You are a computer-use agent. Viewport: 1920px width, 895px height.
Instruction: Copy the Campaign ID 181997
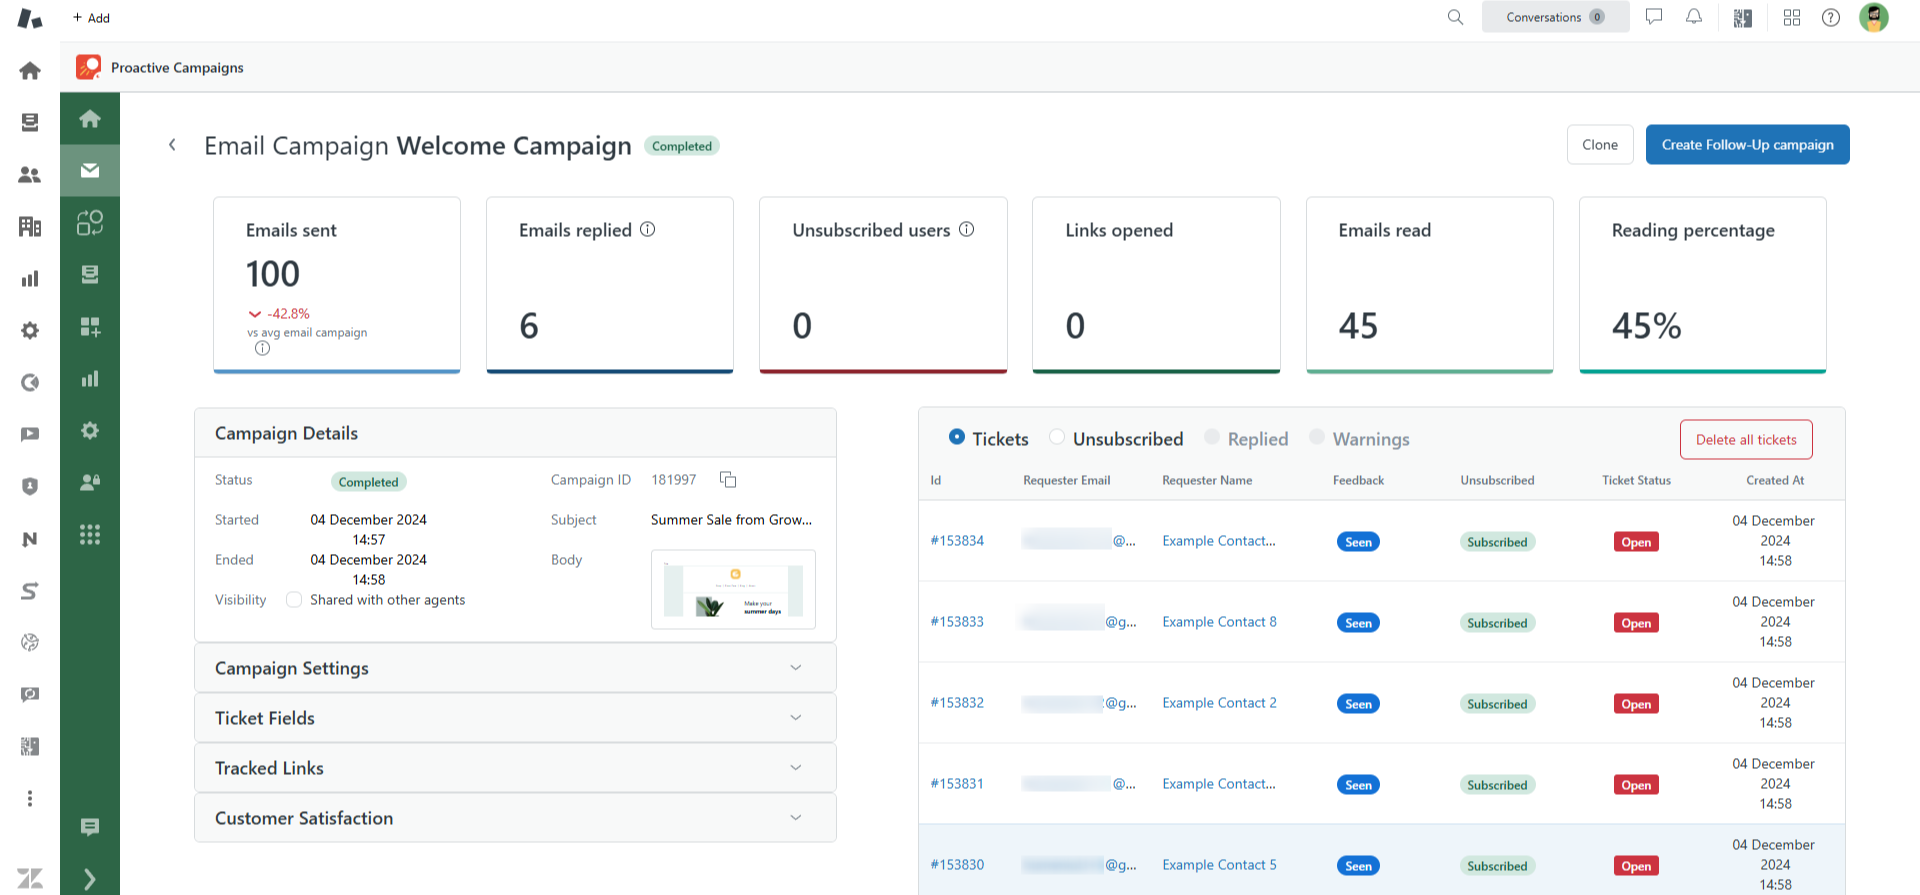728,480
